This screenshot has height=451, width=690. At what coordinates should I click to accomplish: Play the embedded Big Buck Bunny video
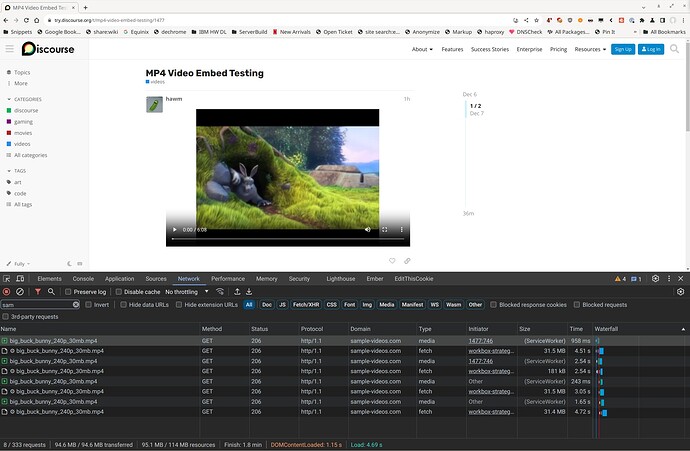[175, 230]
